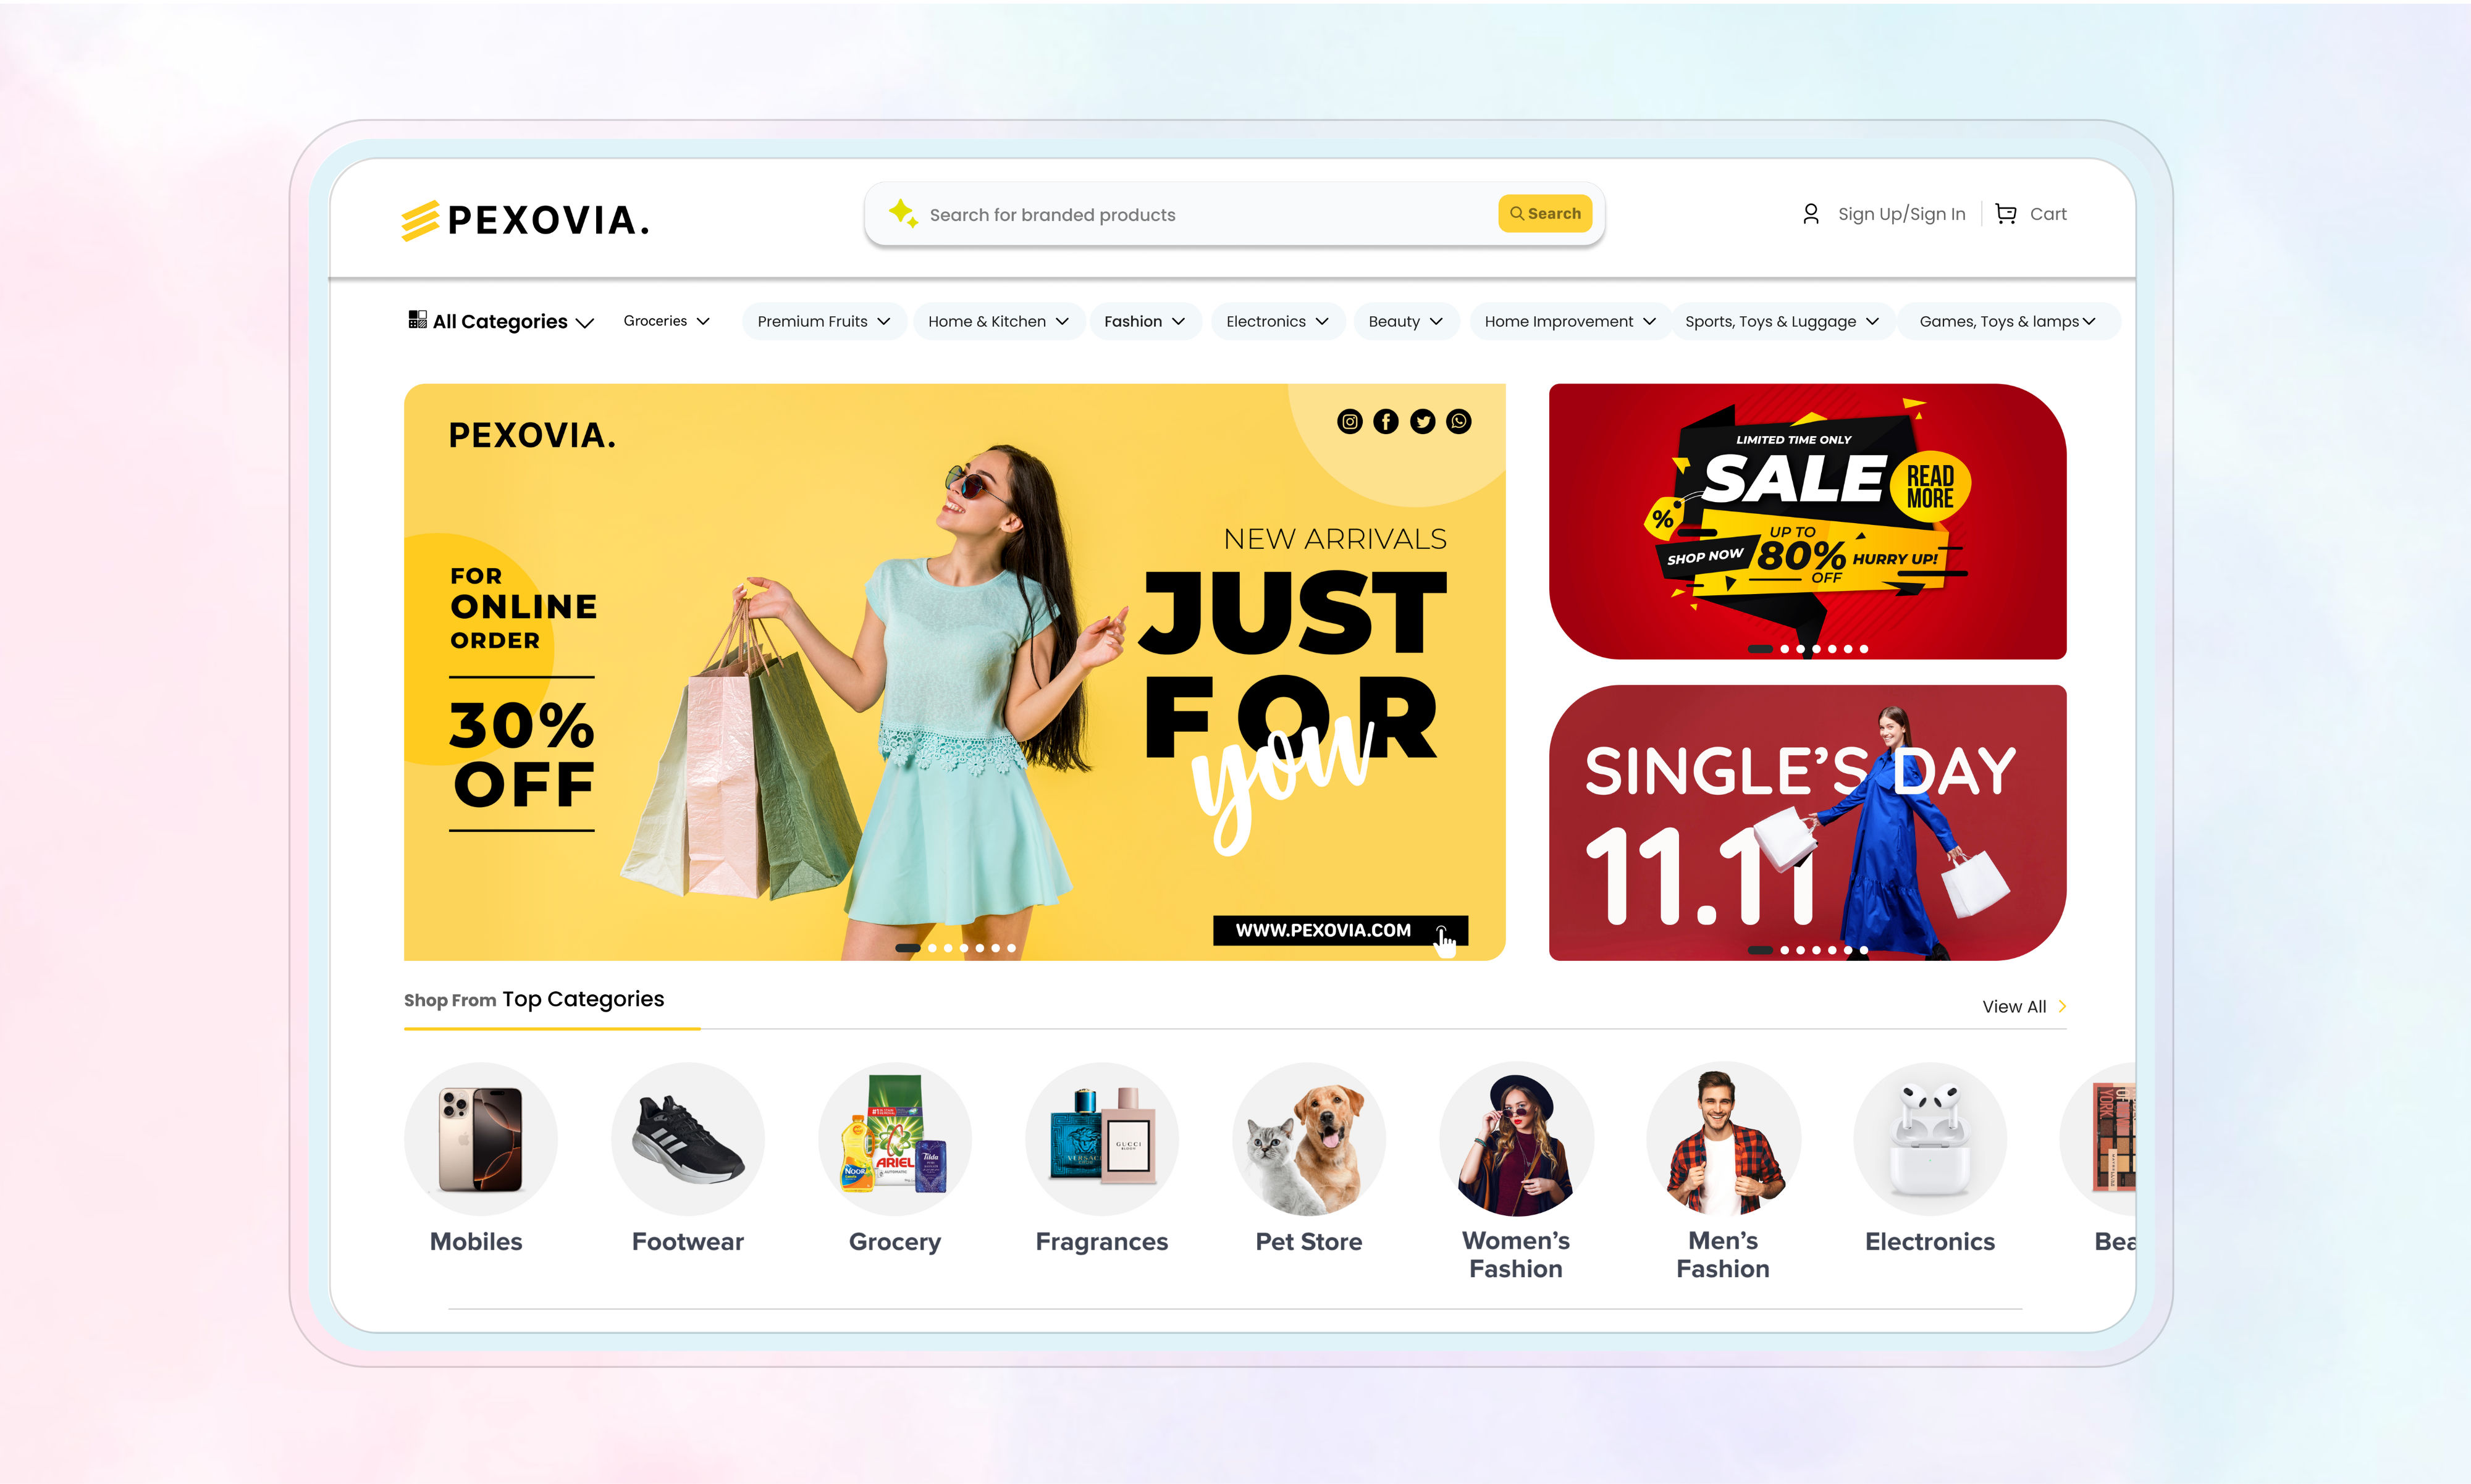Select the Footwear category image
Viewport: 2471px width, 1484px height.
[x=688, y=1139]
